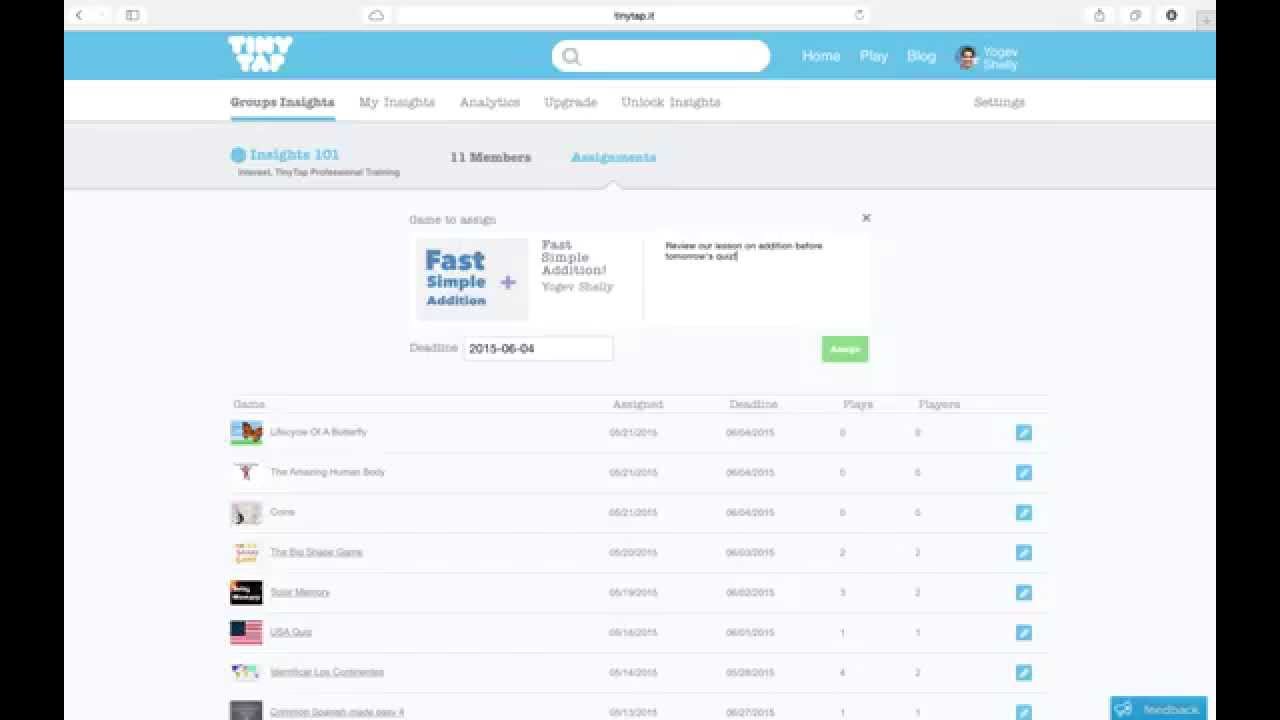Select Assignments tab
This screenshot has width=1280, height=720.
(614, 157)
